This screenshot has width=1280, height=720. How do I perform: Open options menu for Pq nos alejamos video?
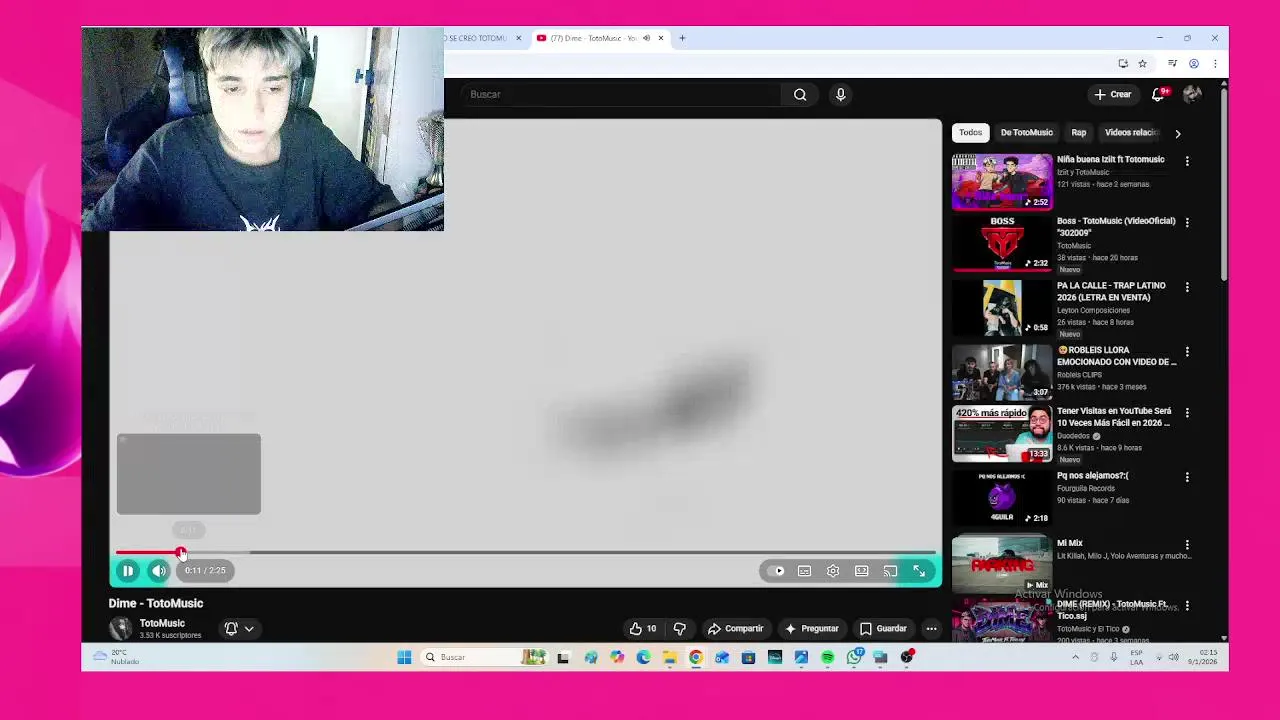pyautogui.click(x=1187, y=478)
